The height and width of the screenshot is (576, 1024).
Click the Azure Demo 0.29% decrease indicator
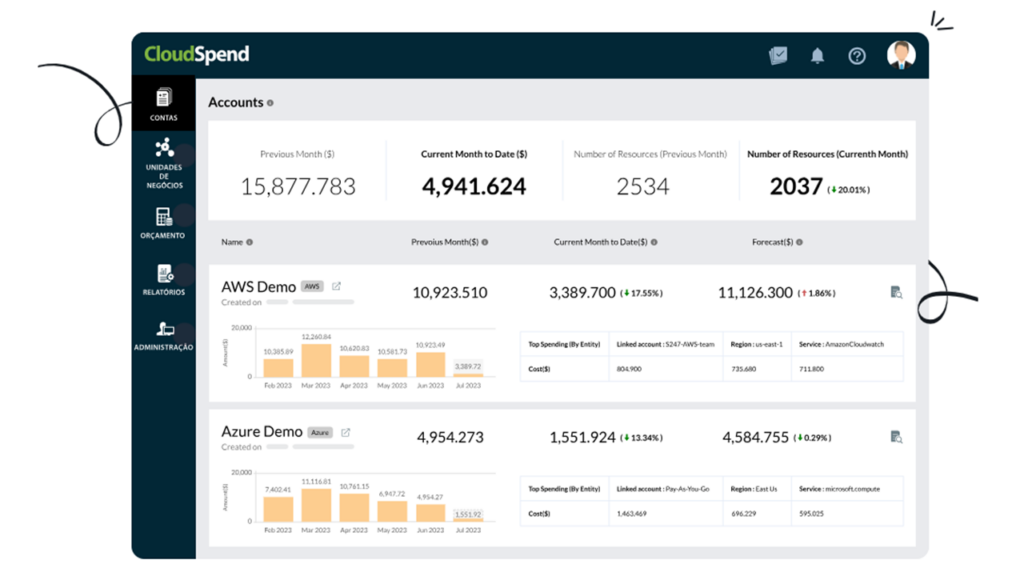812,438
